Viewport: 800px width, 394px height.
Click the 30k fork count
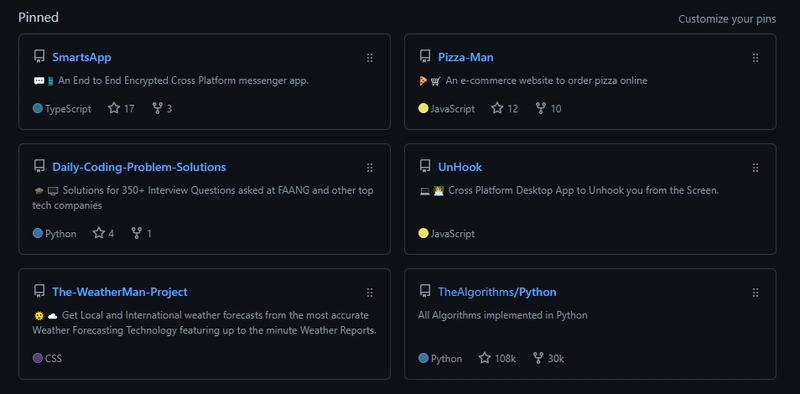(556, 359)
